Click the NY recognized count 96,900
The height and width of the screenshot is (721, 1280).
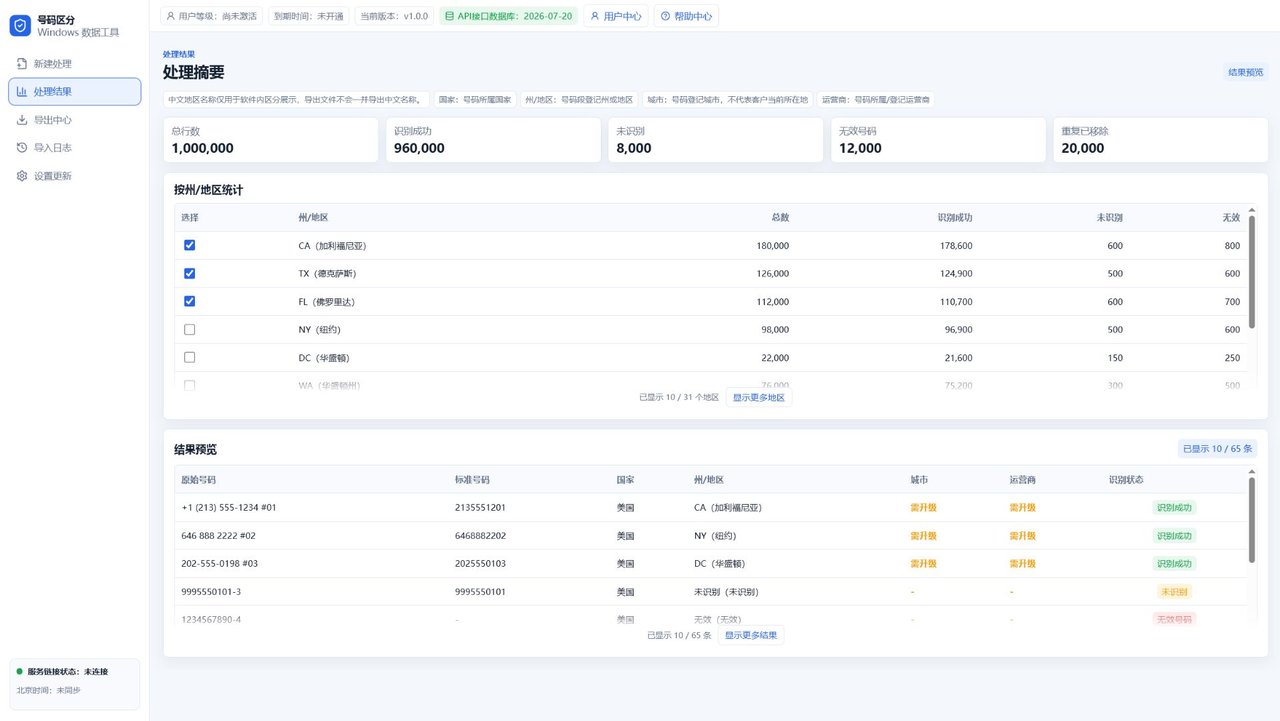[x=958, y=330]
